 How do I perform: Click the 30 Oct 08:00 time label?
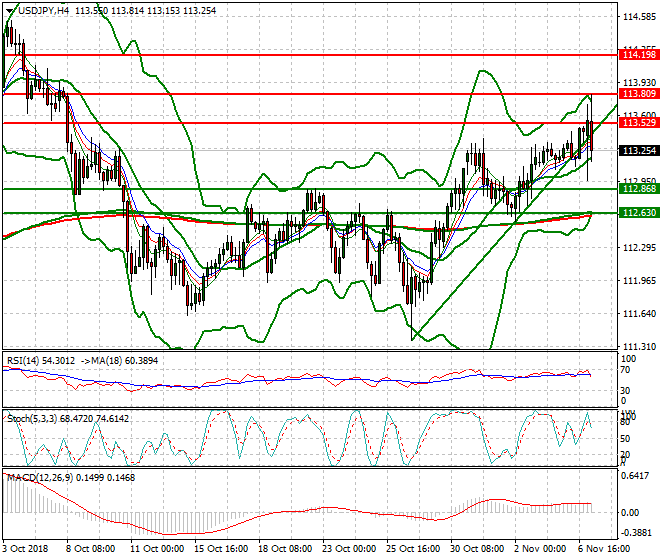point(477,549)
